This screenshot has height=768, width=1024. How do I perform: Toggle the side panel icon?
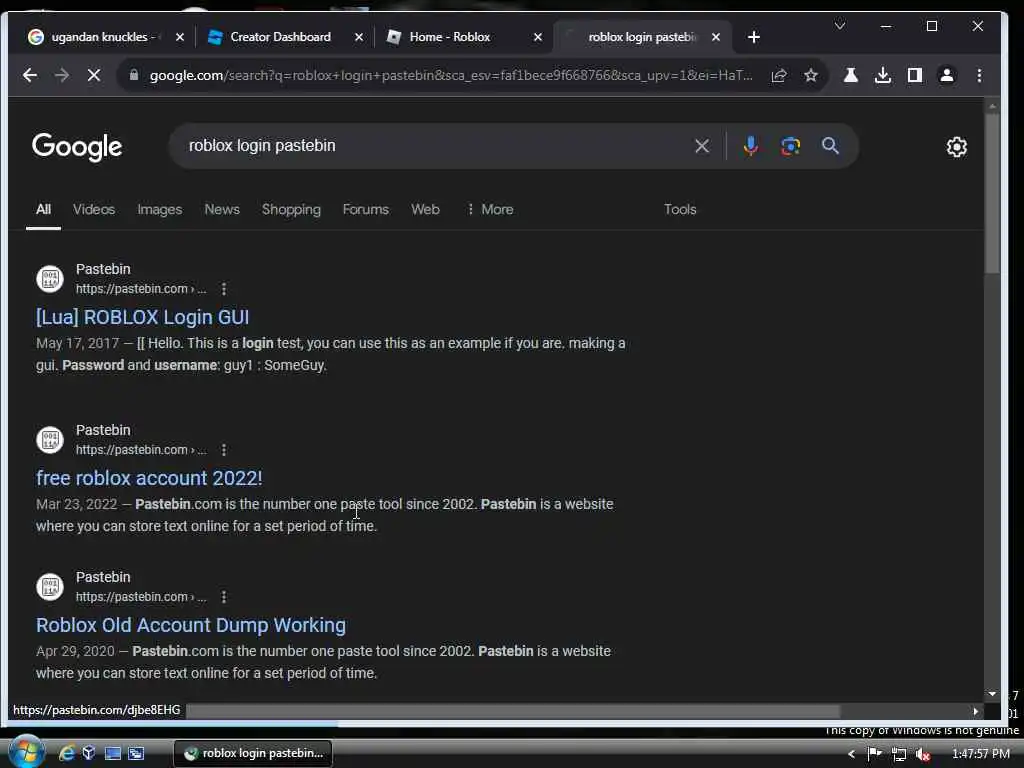point(914,75)
